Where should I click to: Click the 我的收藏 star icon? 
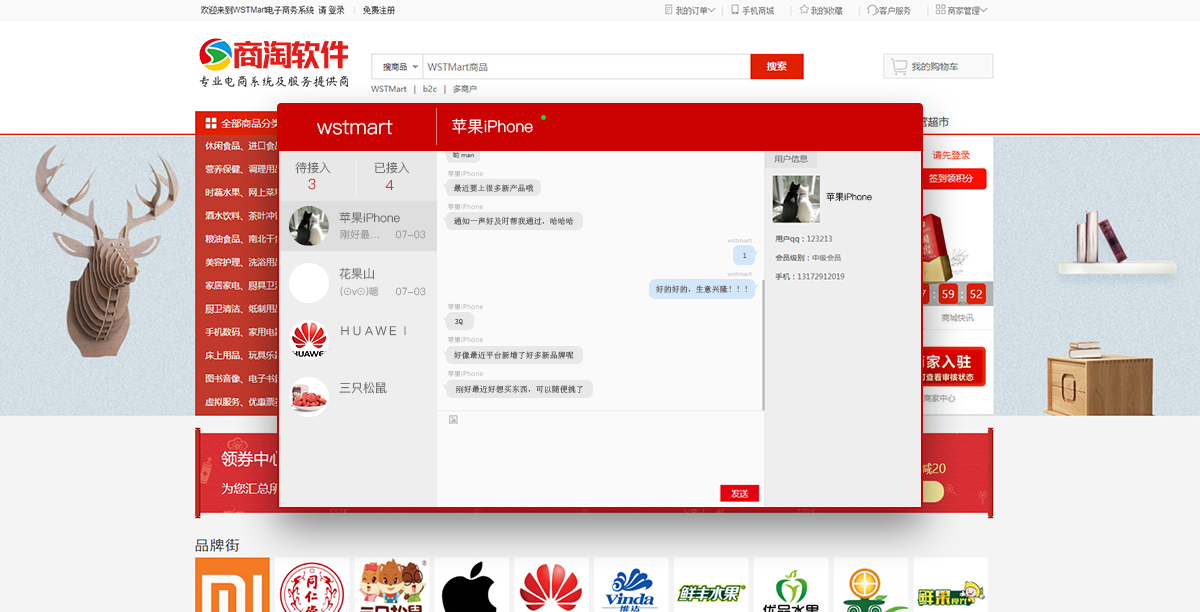pos(804,10)
